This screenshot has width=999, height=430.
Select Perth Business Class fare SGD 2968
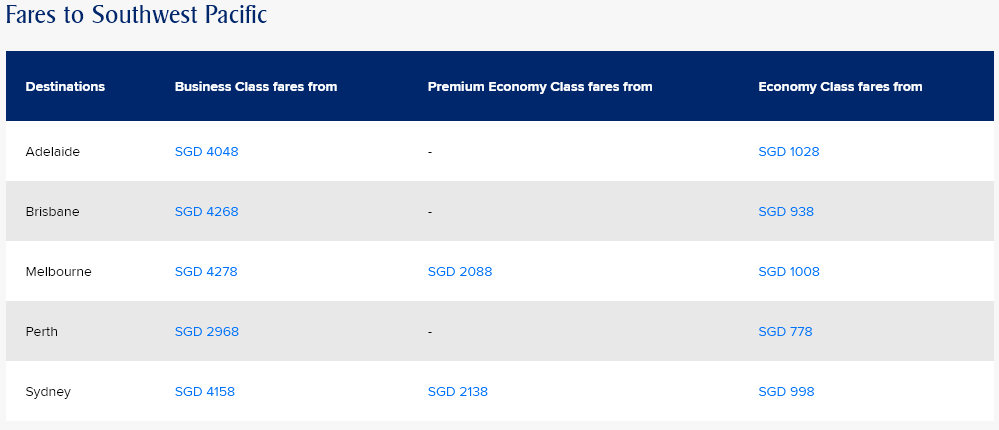(206, 332)
